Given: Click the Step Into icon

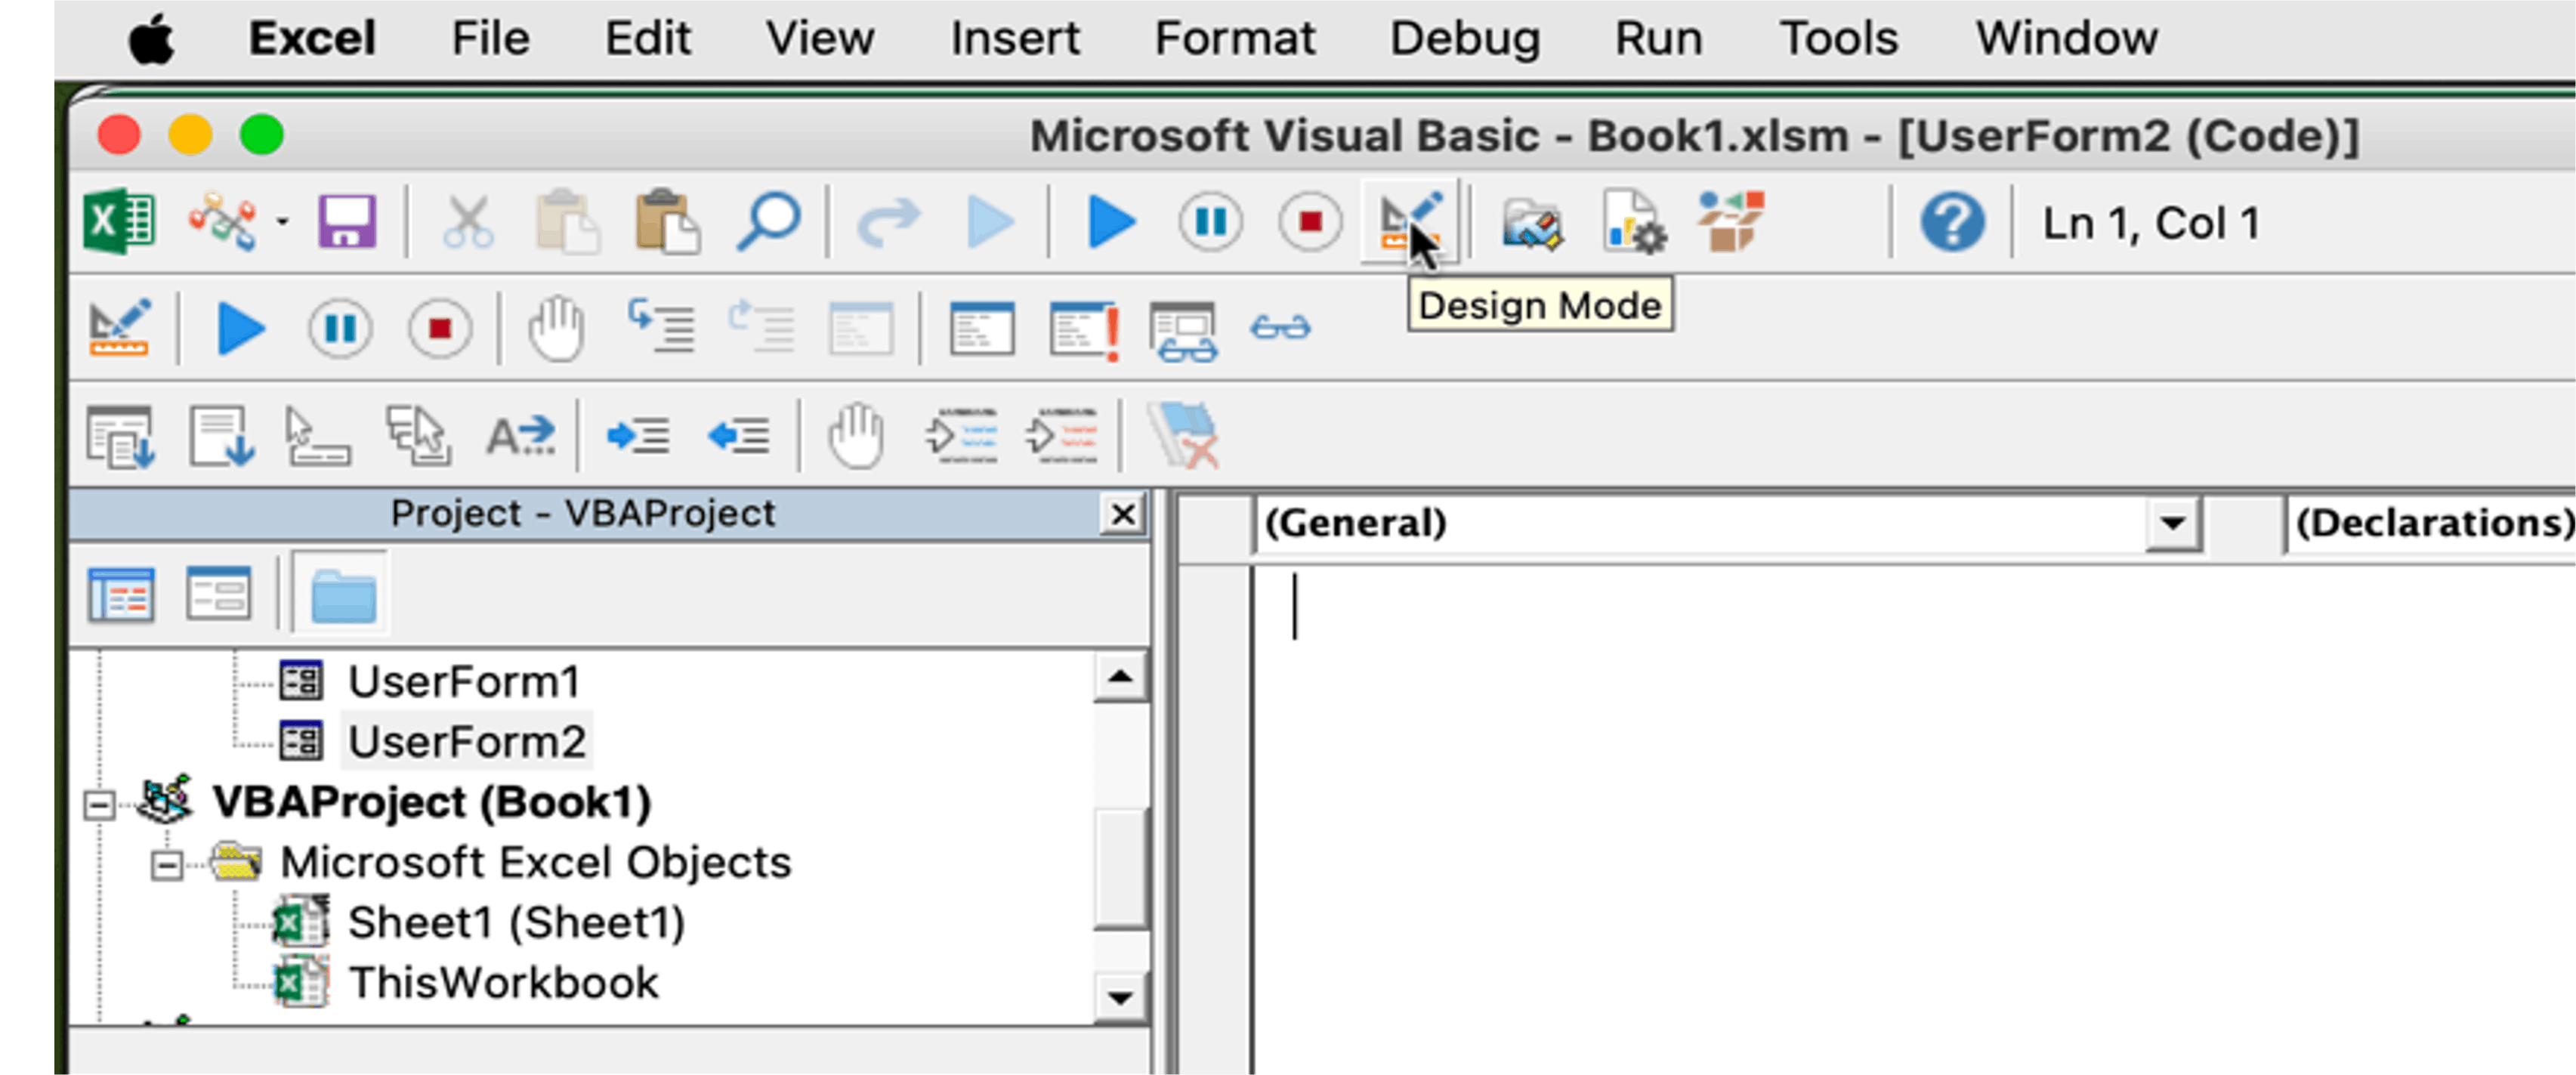Looking at the screenshot, I should 660,326.
